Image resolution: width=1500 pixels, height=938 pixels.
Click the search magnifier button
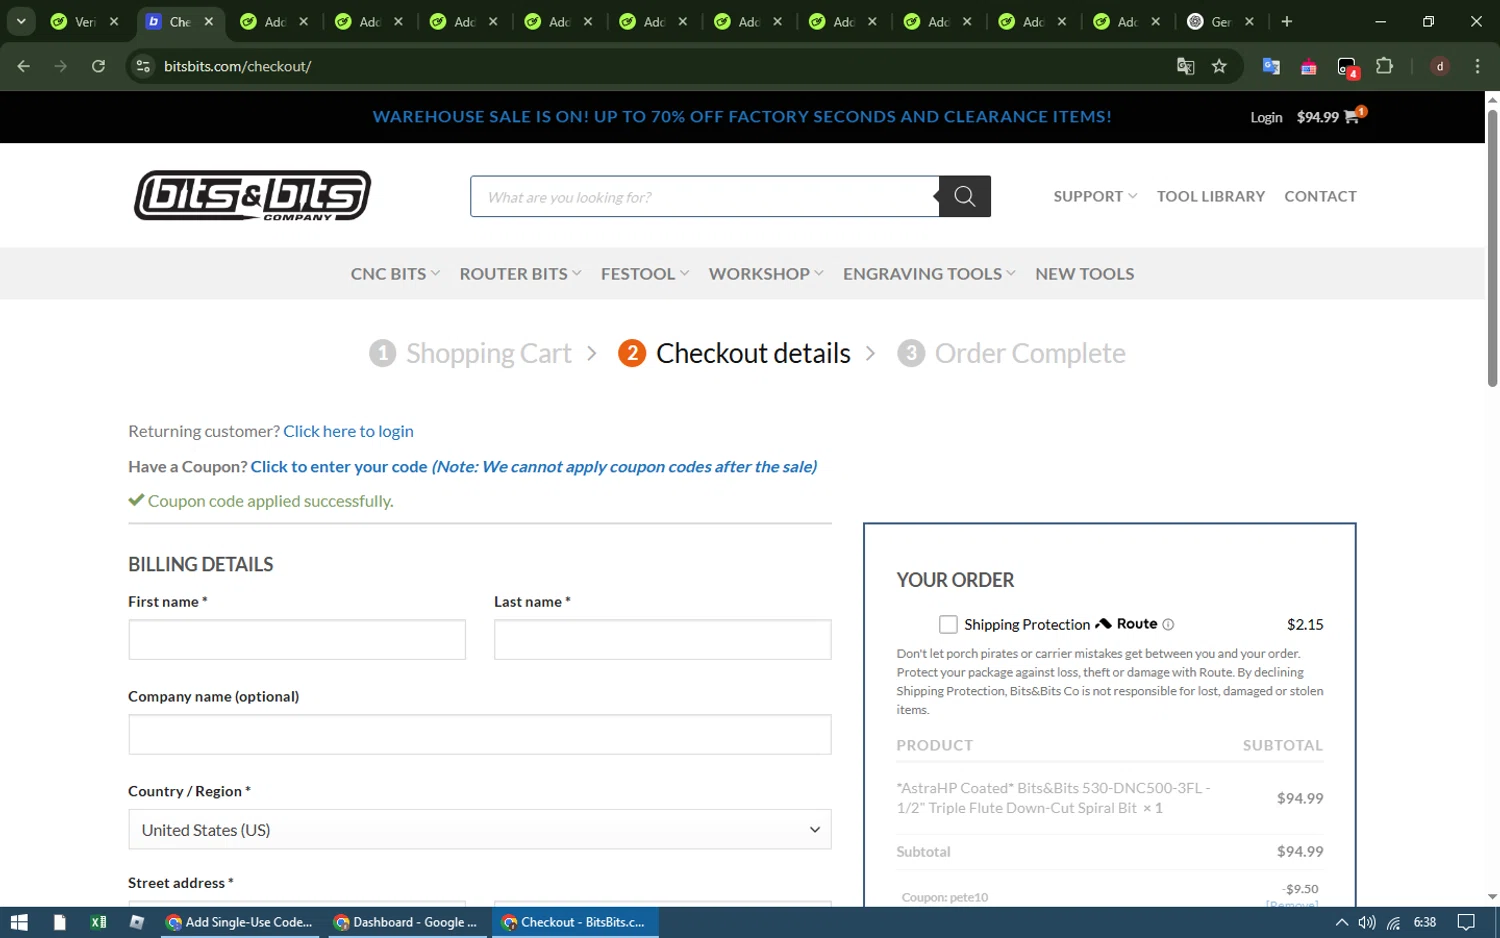tap(965, 197)
